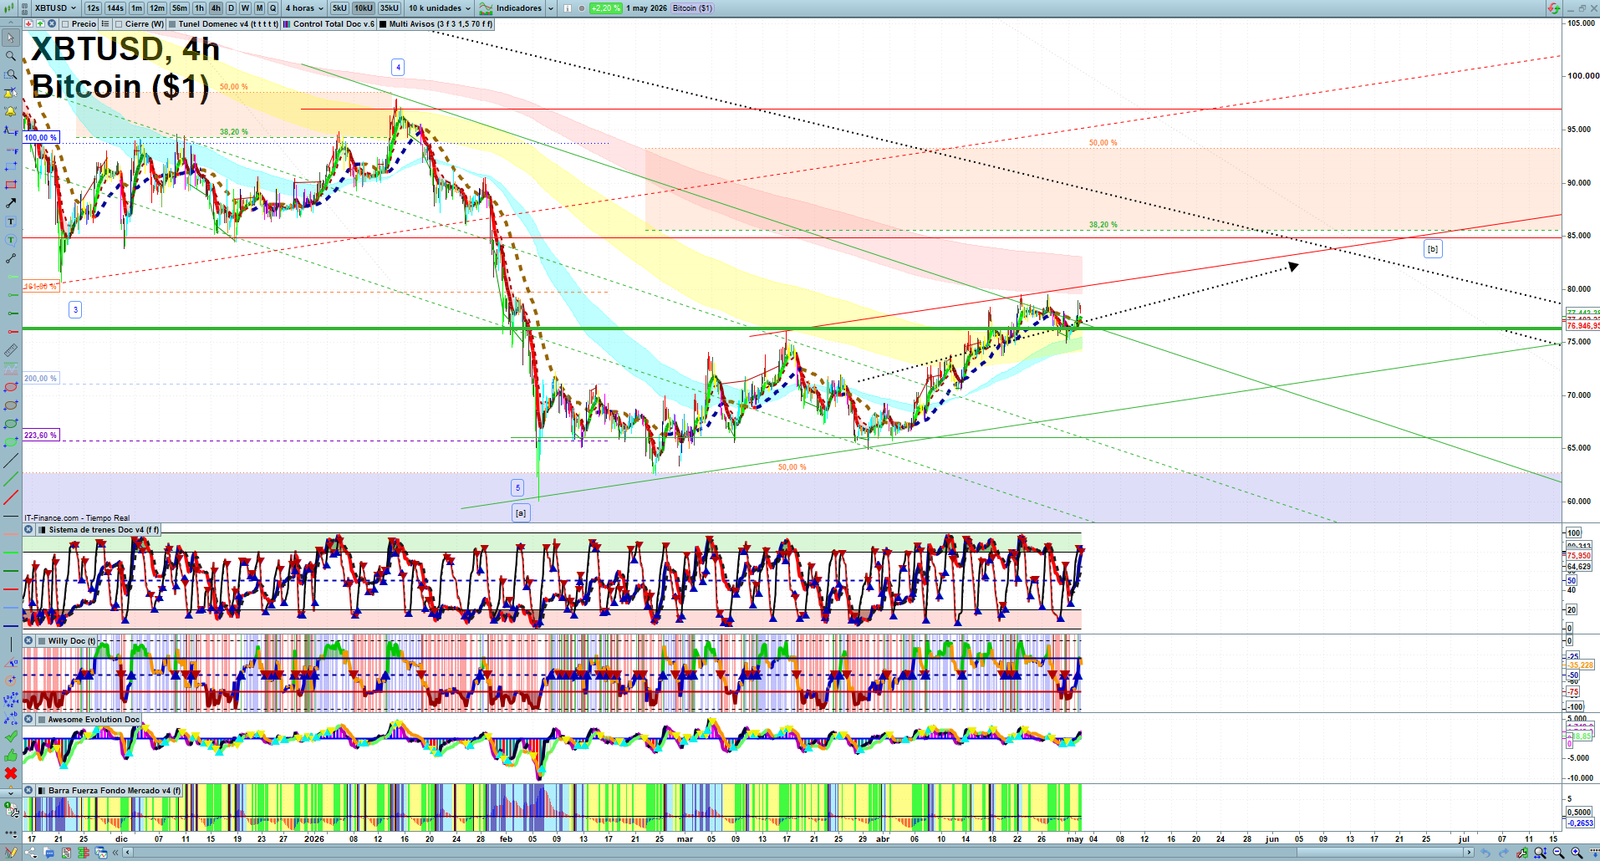Image resolution: width=1600 pixels, height=861 pixels.
Task: Toggle Willy Doc (t) visibility box
Action: [43, 641]
